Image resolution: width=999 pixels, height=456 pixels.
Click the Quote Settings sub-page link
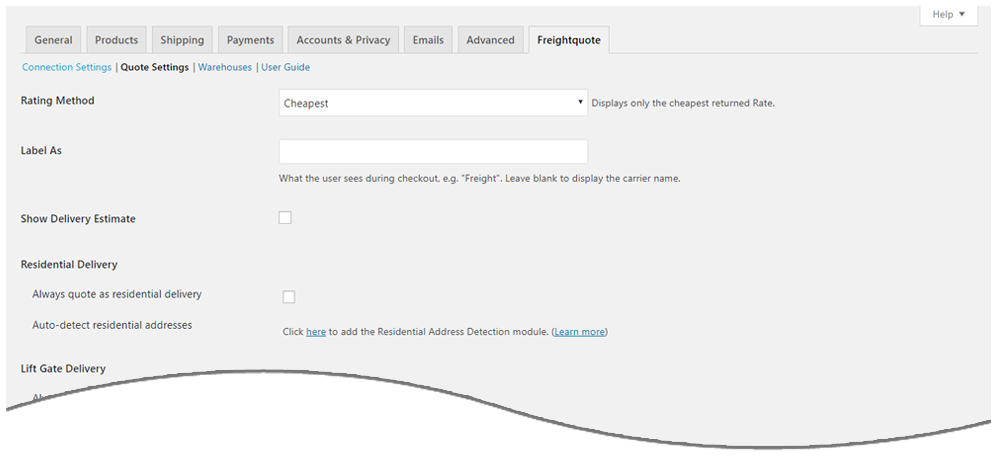pyautogui.click(x=154, y=67)
